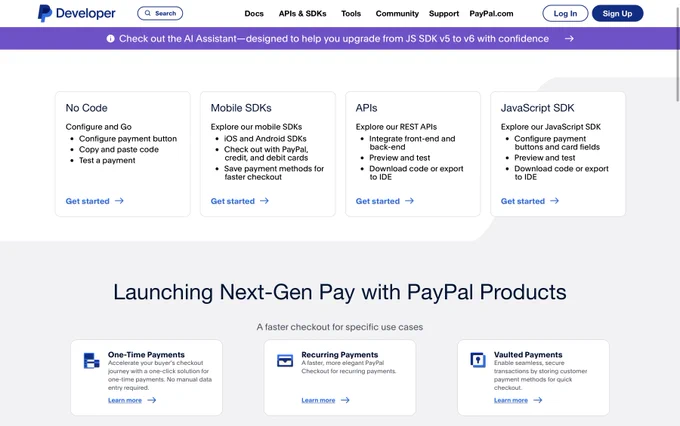Viewport: 680px width, 426px height.
Task: Open the Tools menu
Action: 351,13
